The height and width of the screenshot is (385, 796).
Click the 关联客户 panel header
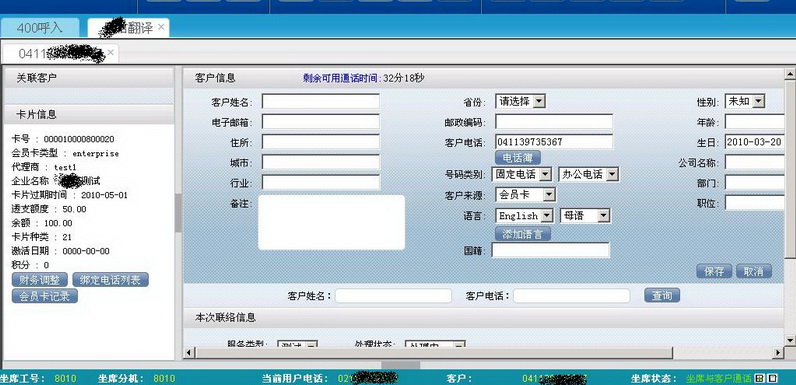click(89, 78)
